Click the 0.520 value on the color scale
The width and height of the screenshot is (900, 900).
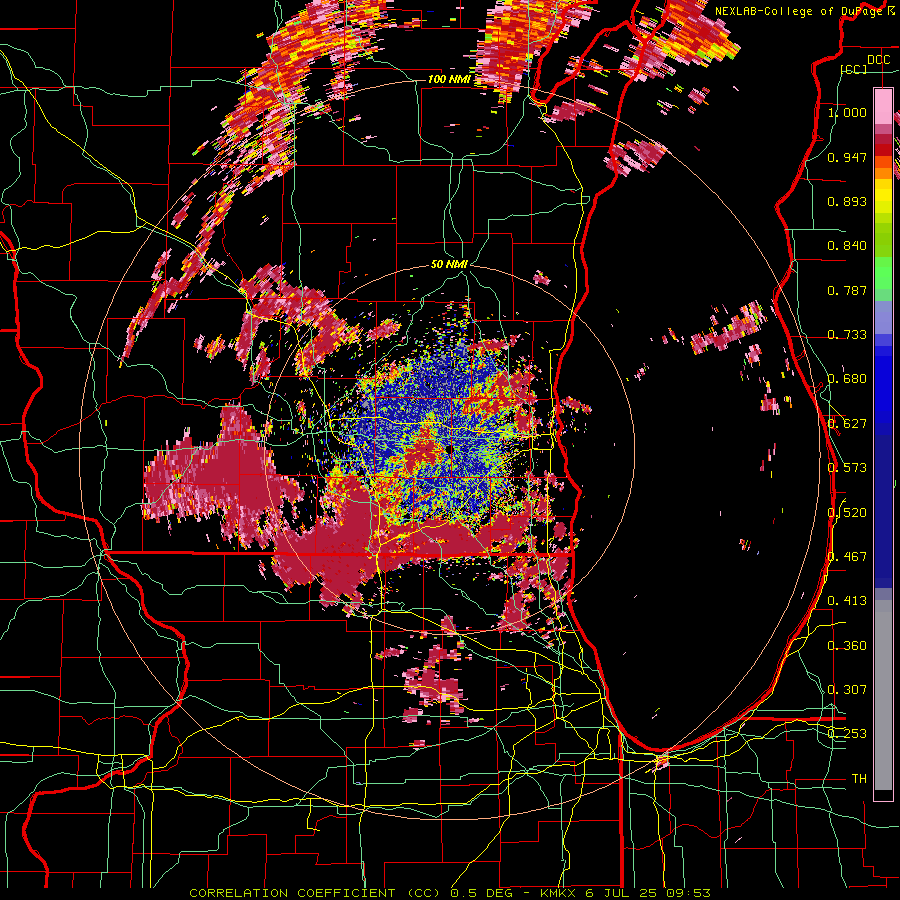coord(847,513)
